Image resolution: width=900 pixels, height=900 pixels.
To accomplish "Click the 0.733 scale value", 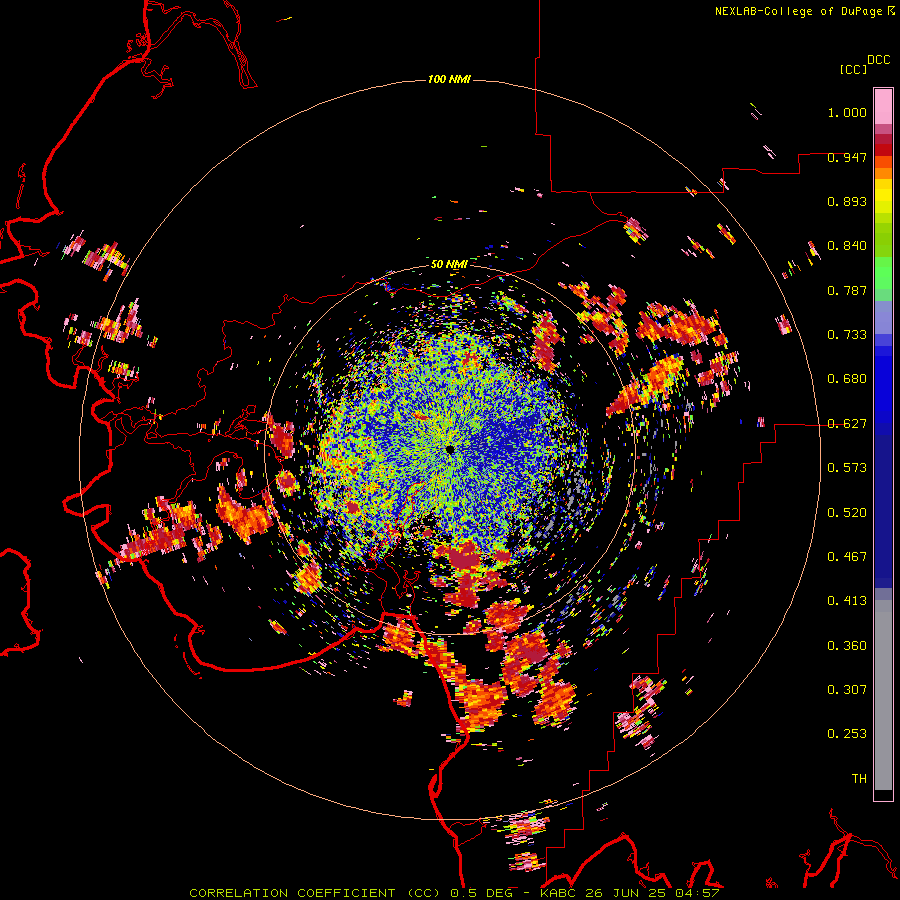I will point(847,335).
